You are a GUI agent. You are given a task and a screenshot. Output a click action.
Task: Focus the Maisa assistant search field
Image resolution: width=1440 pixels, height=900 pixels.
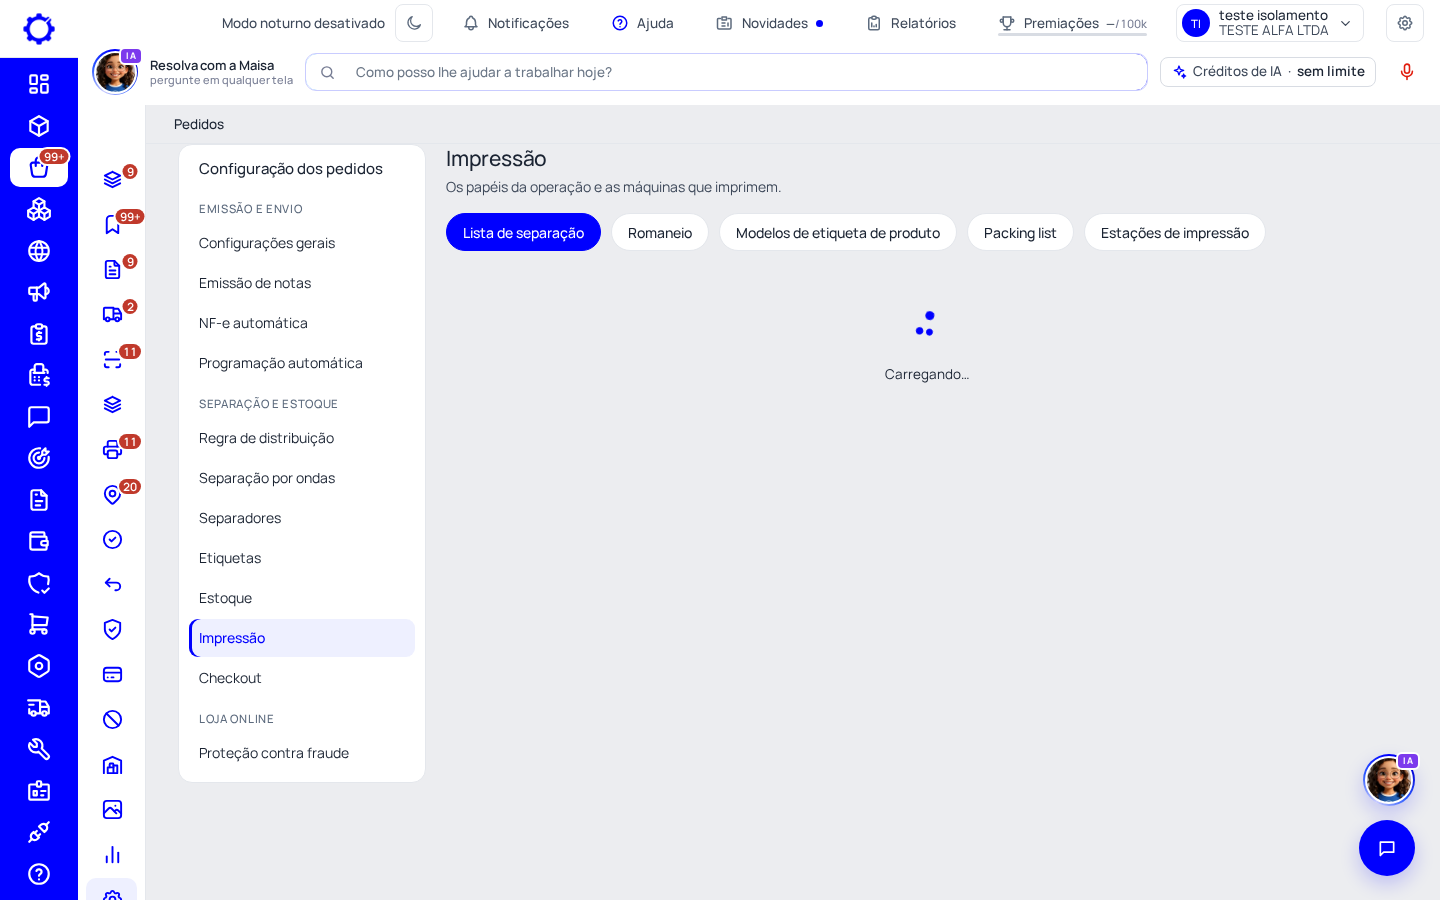coord(726,72)
